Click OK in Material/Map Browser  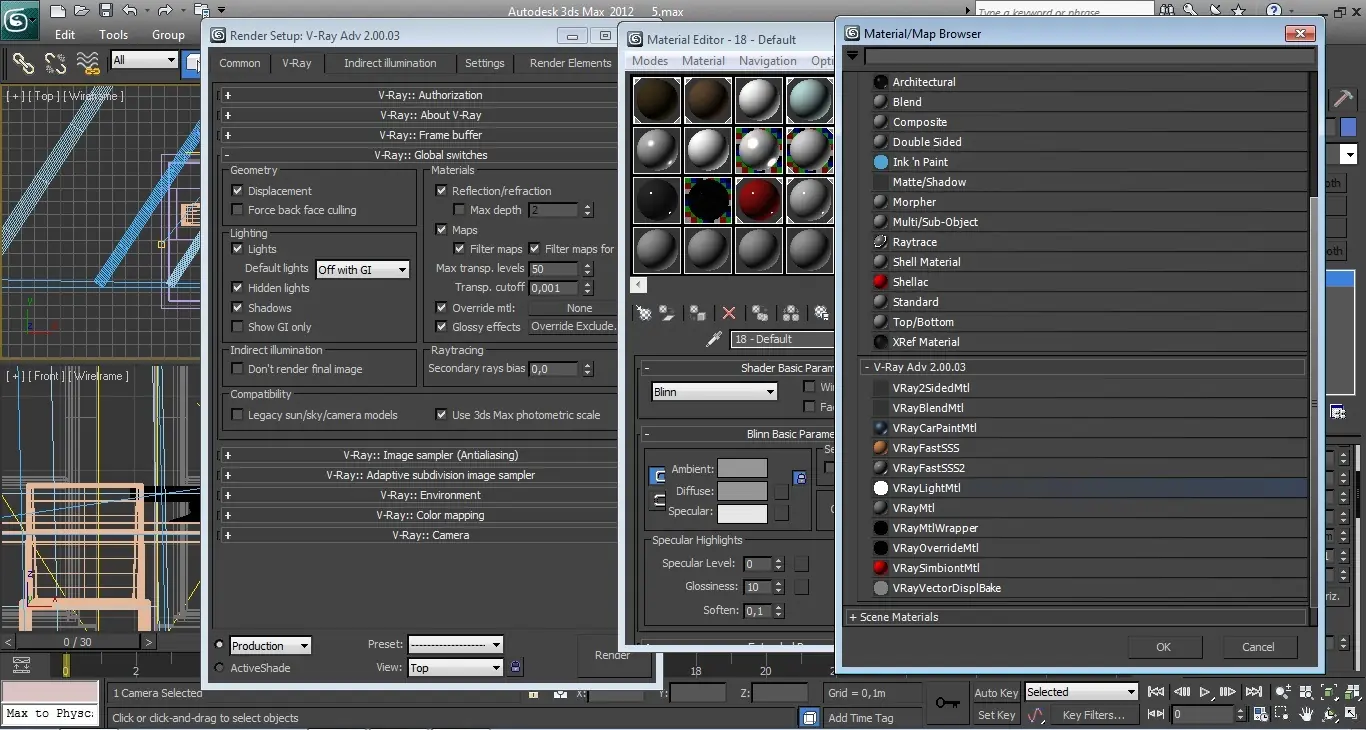coord(1163,647)
